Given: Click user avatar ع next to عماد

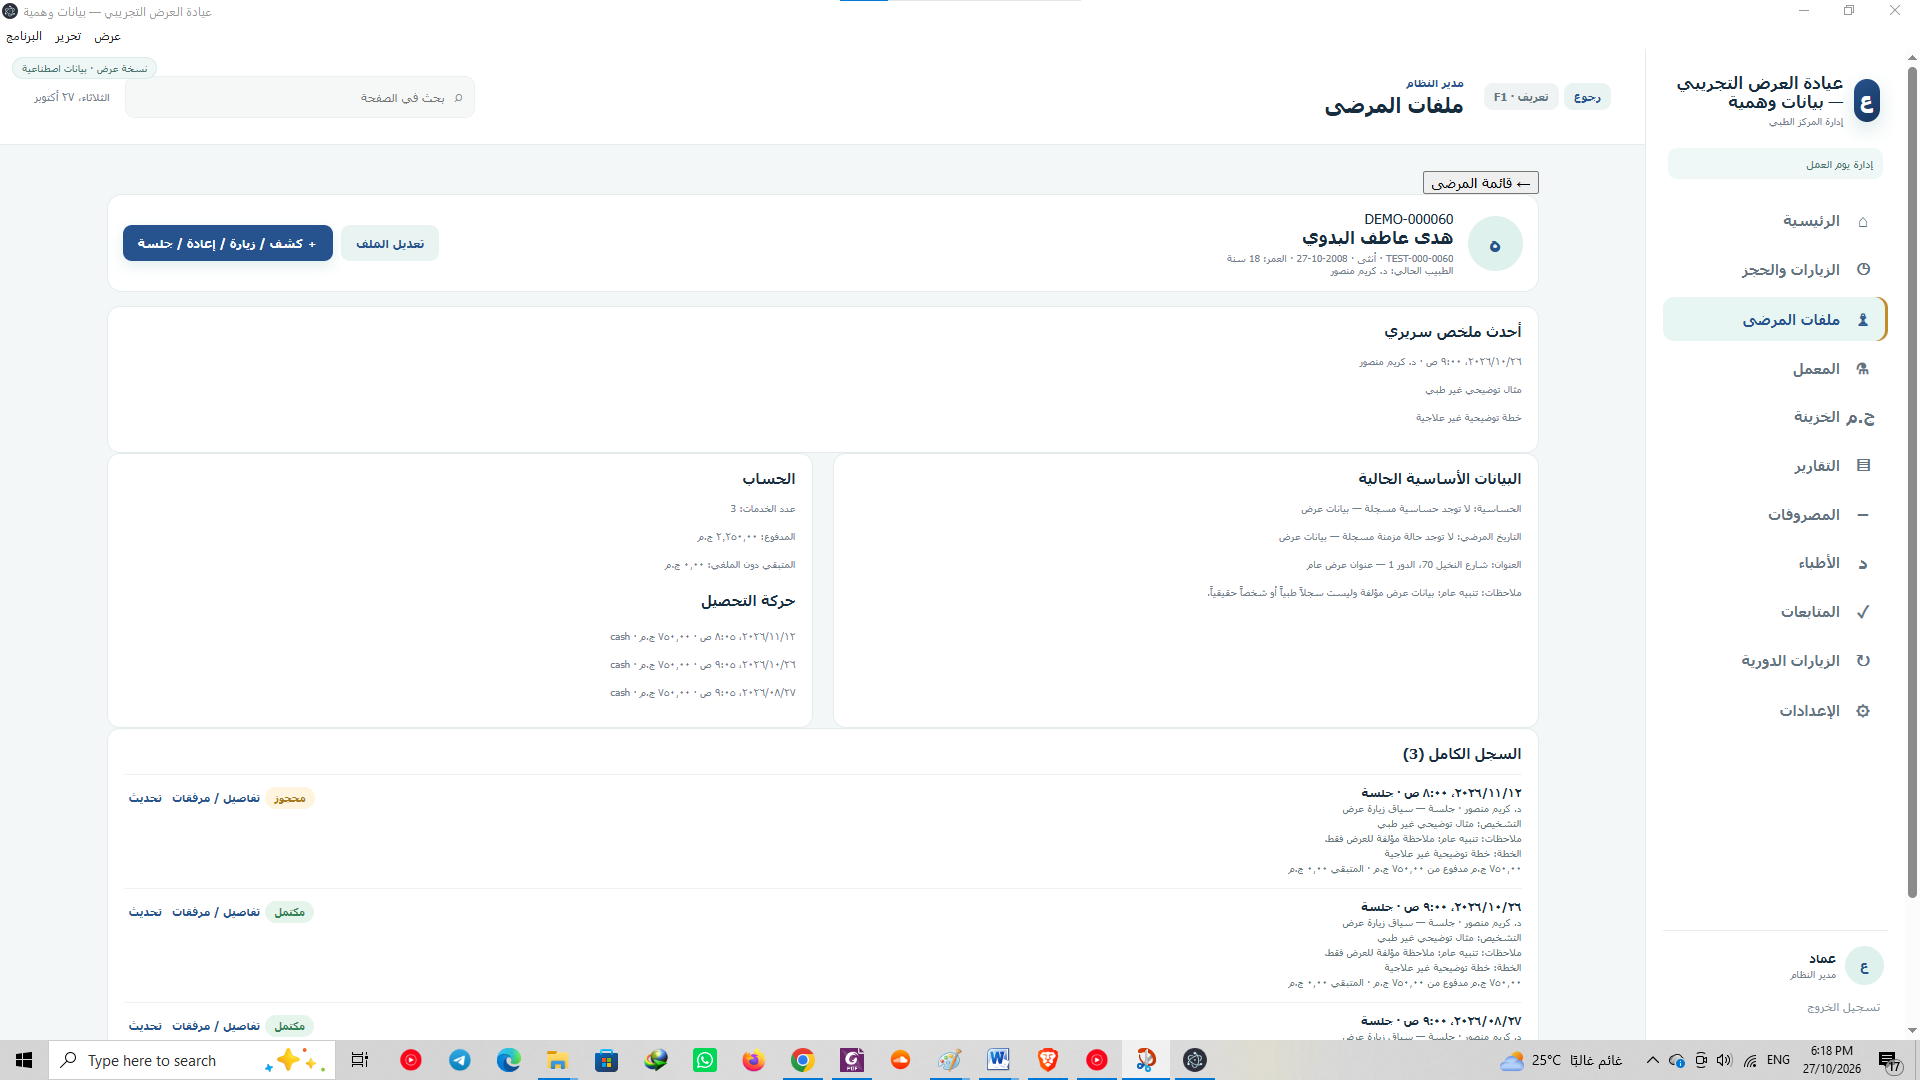Looking at the screenshot, I should (1864, 966).
